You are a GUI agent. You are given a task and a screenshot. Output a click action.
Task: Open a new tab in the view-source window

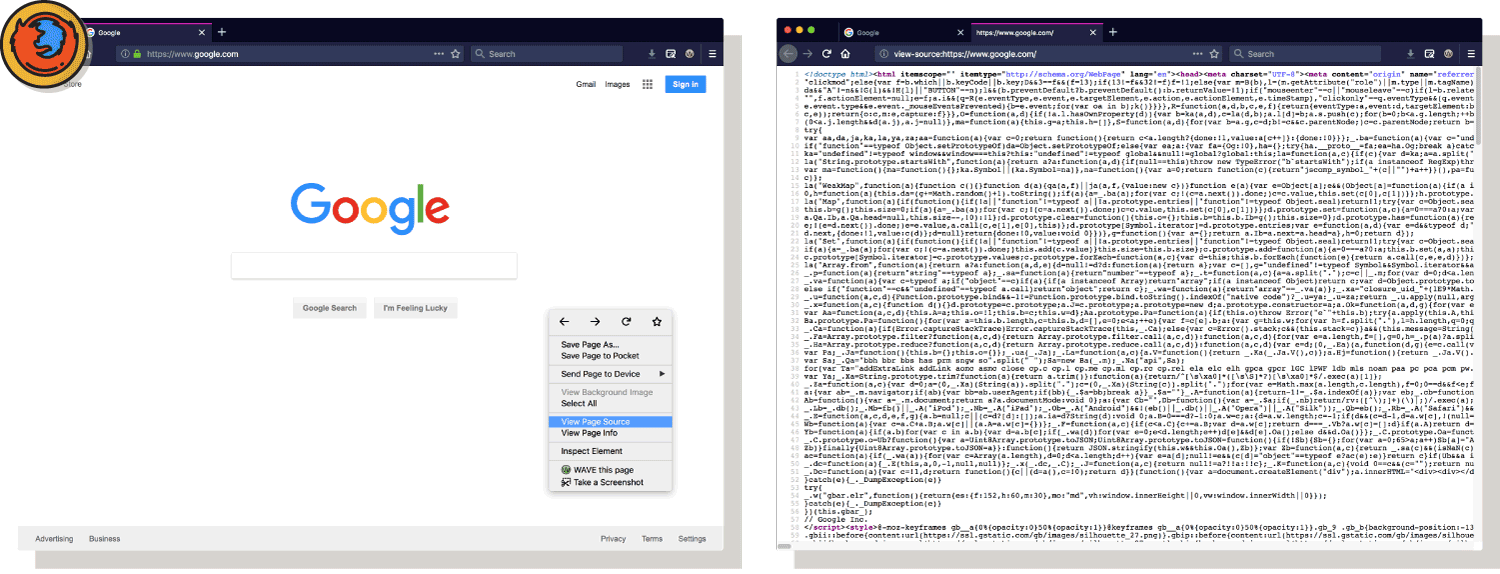coord(1111,32)
